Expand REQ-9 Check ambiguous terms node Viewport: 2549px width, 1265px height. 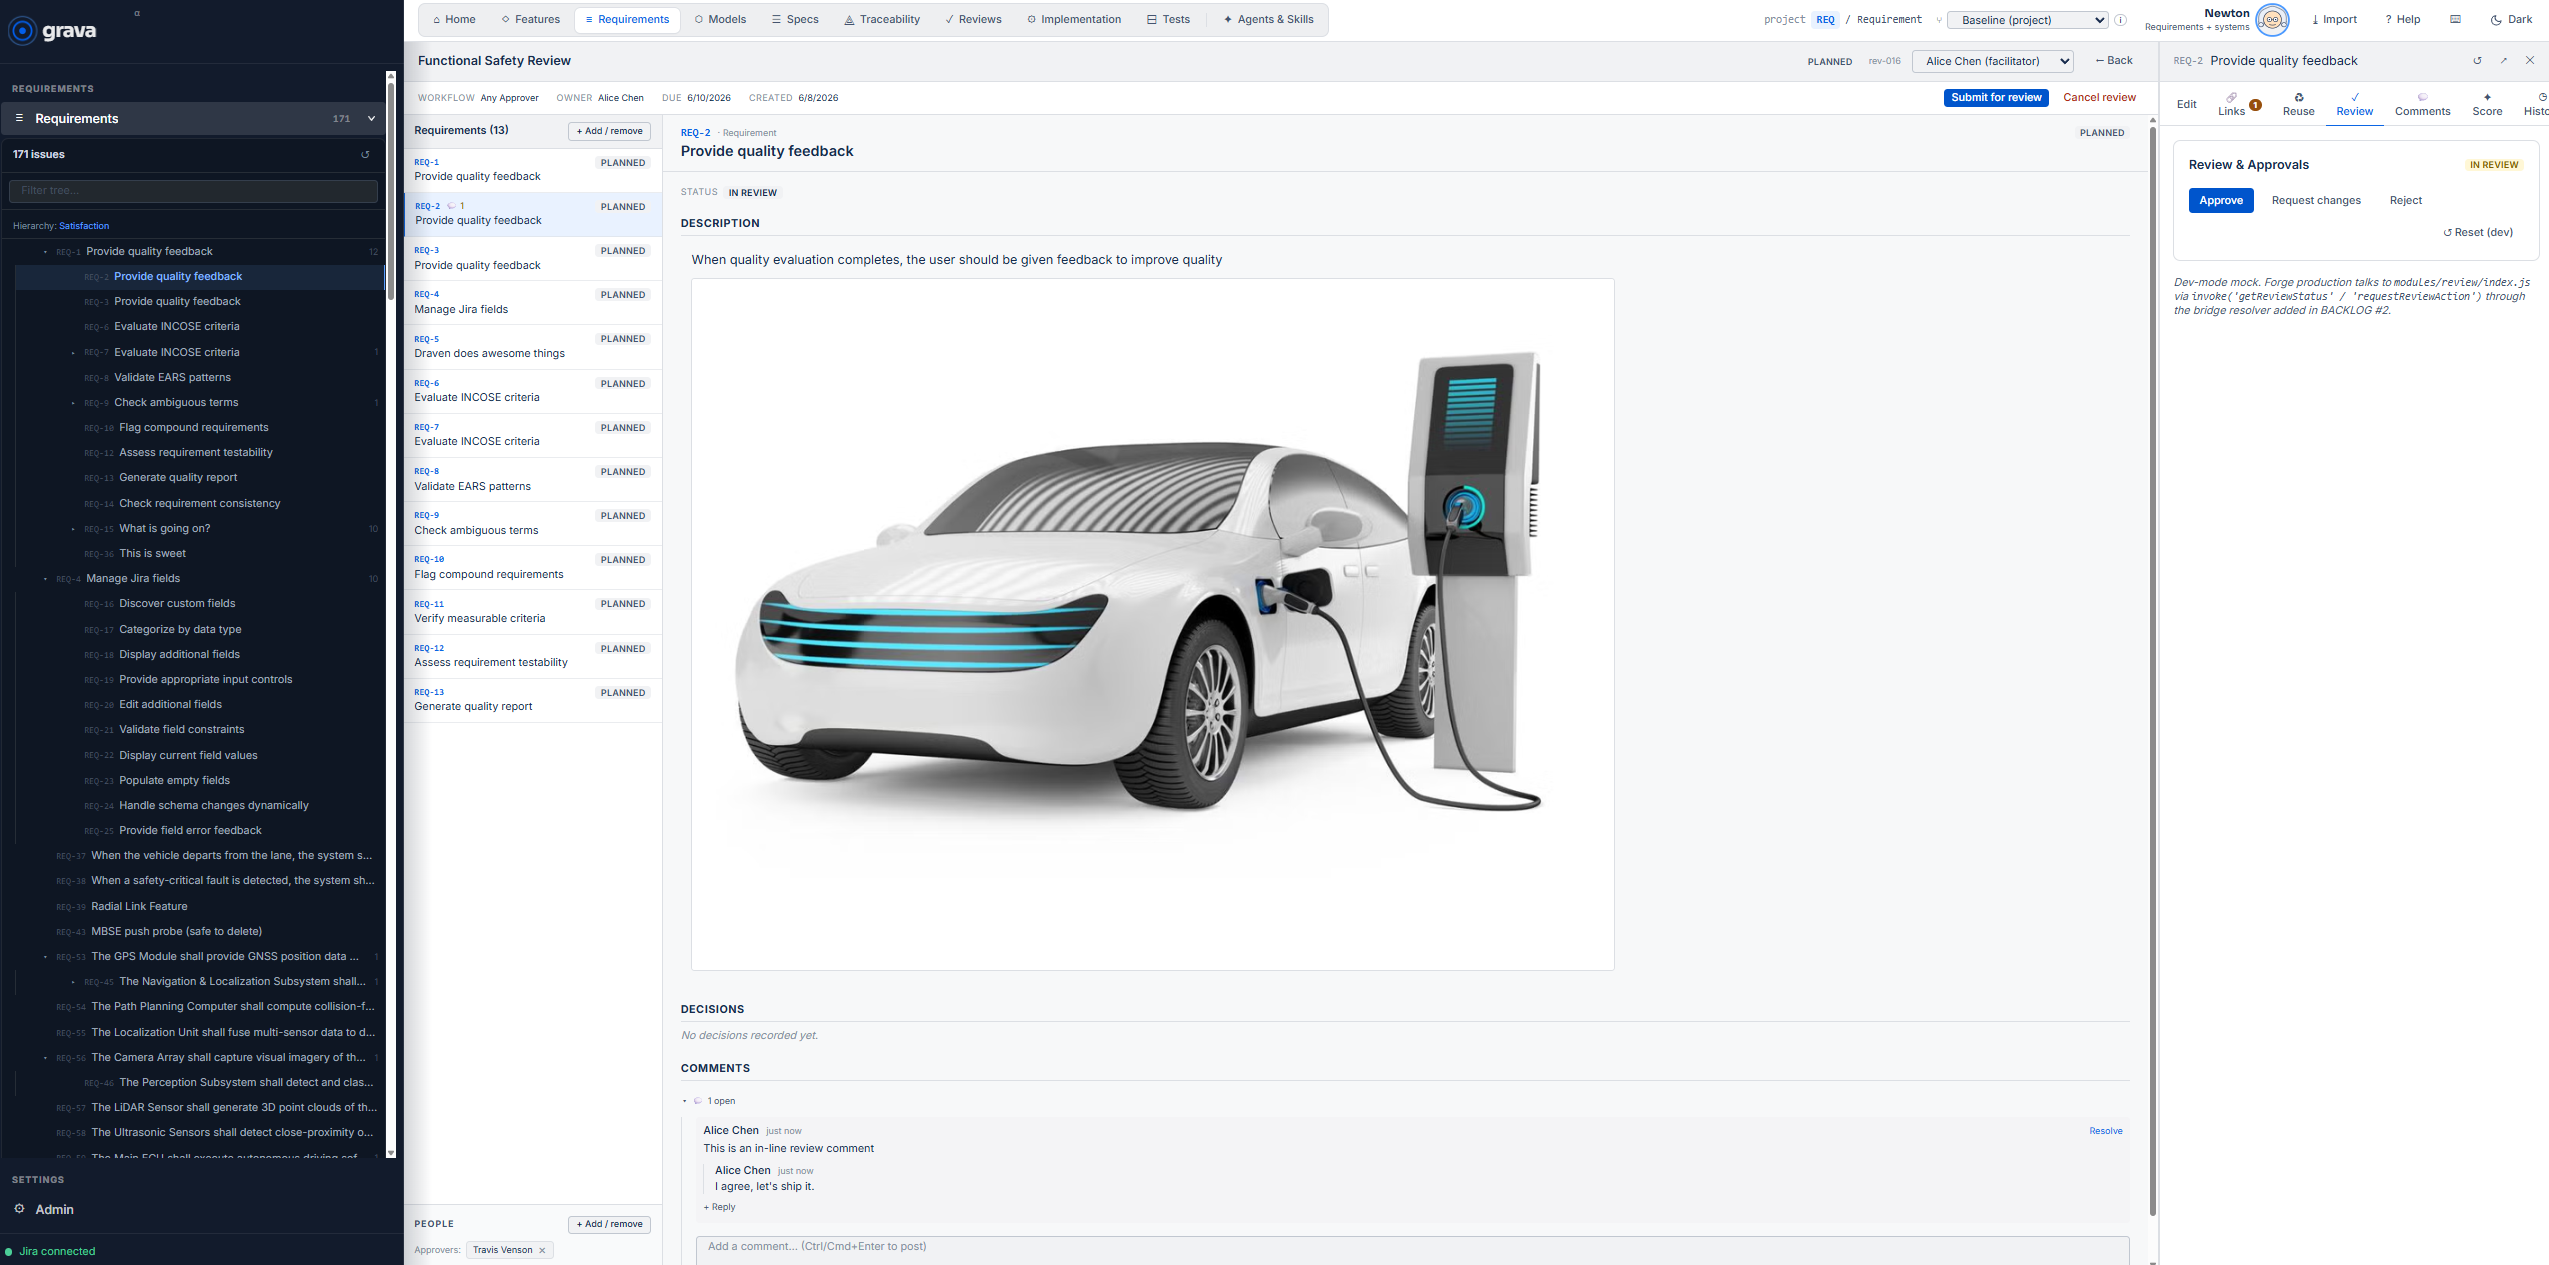tap(74, 403)
